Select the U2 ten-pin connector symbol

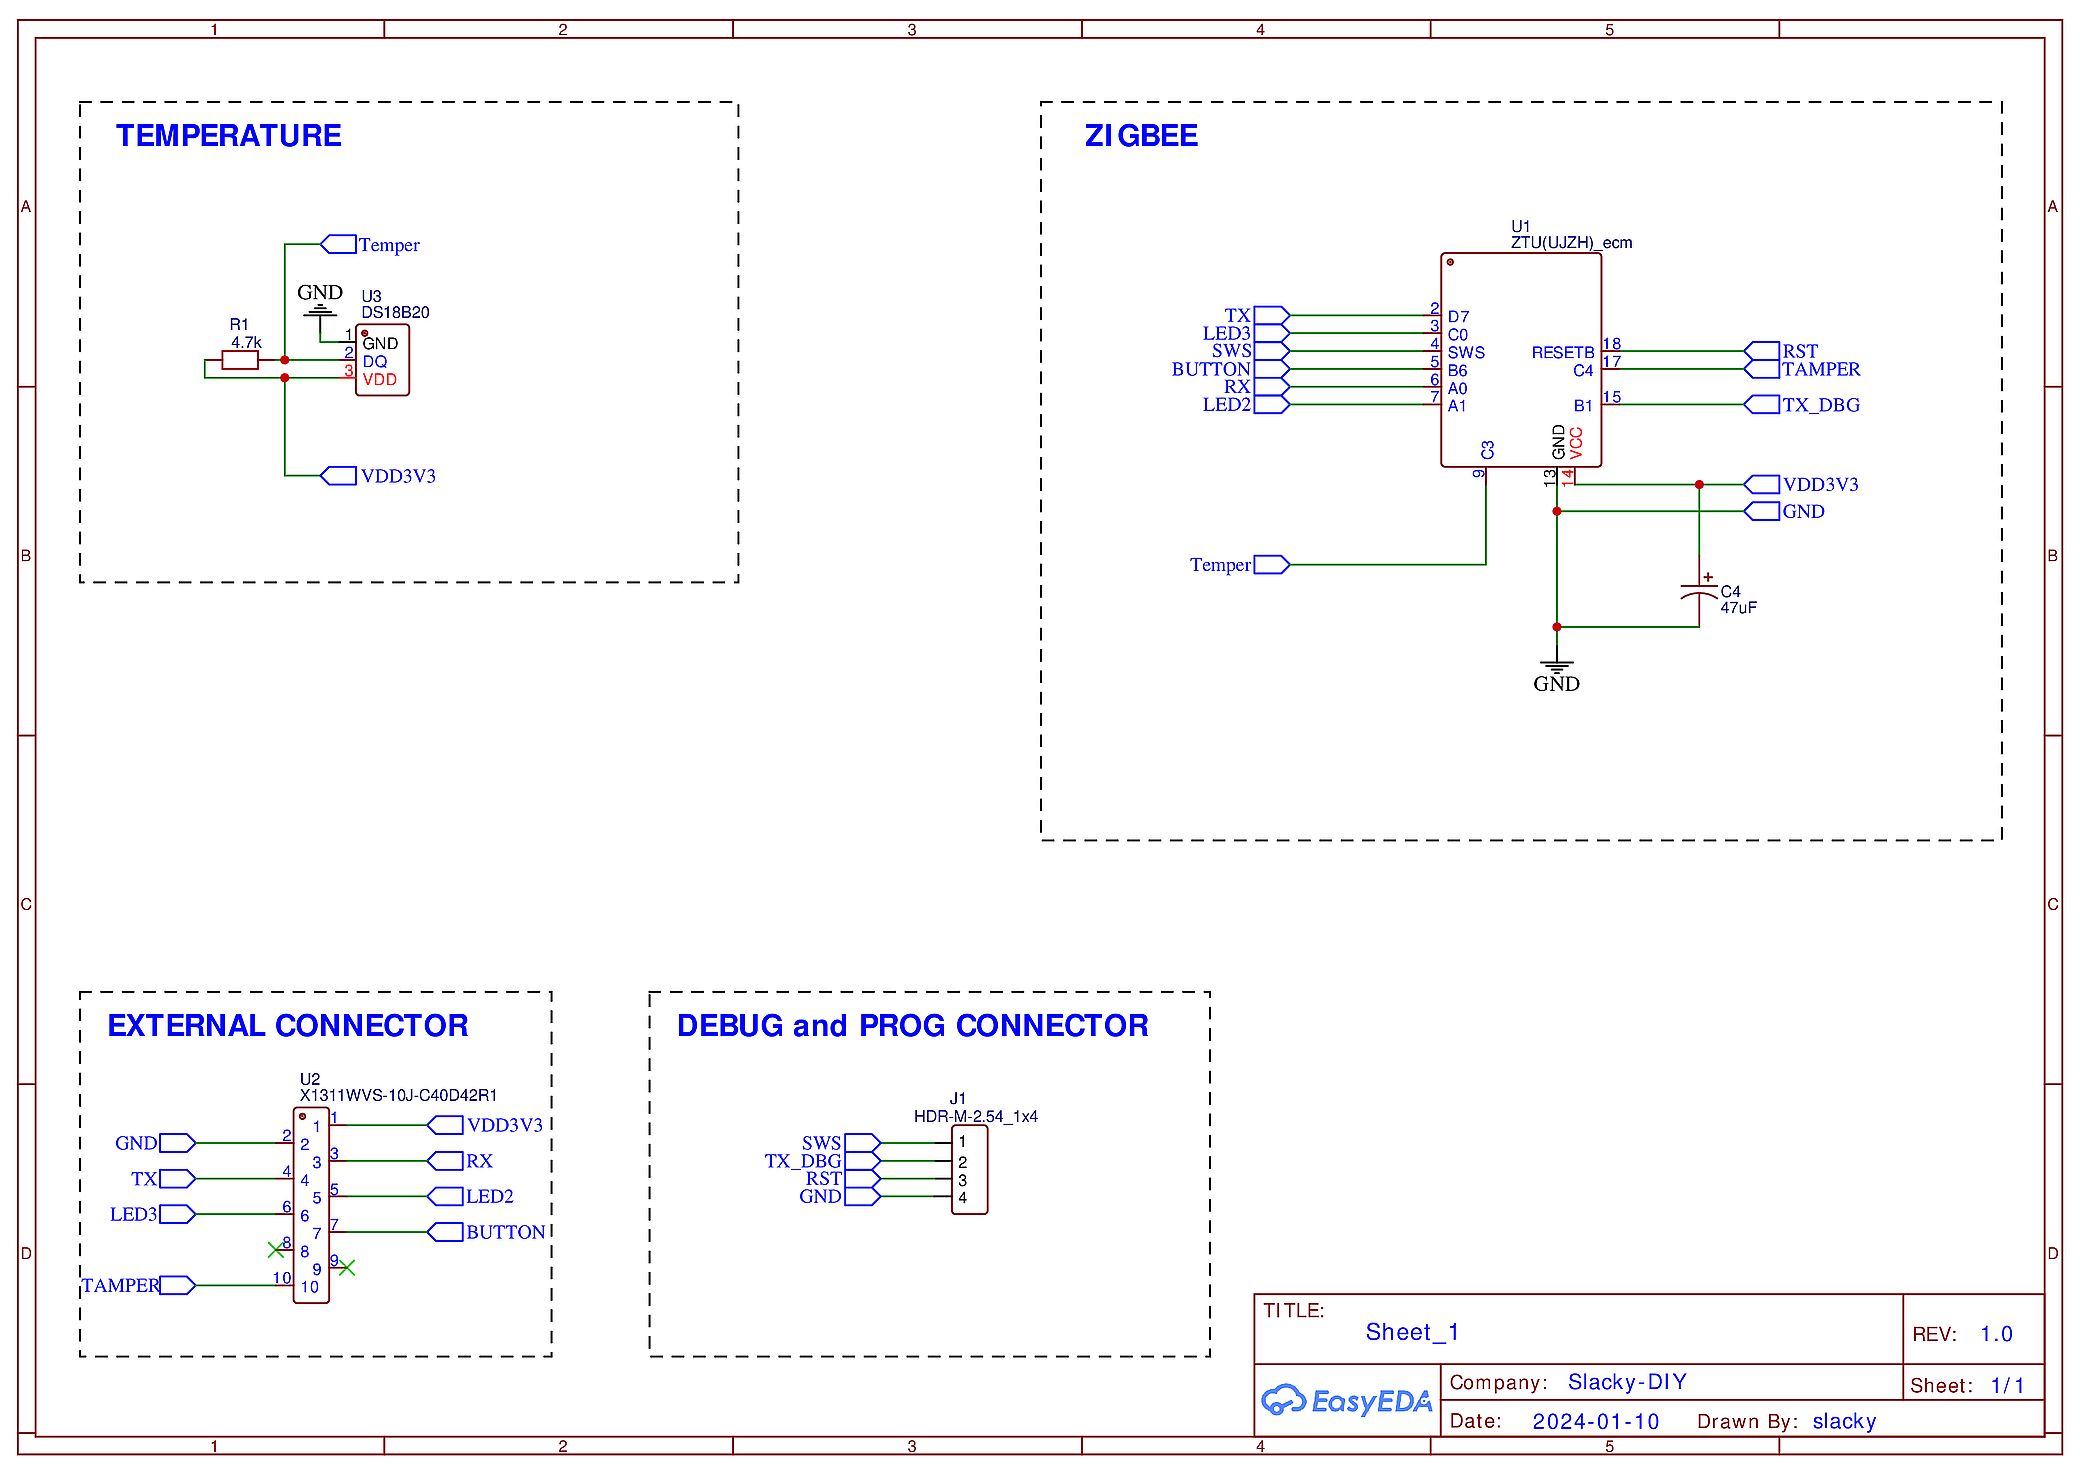pyautogui.click(x=311, y=1205)
